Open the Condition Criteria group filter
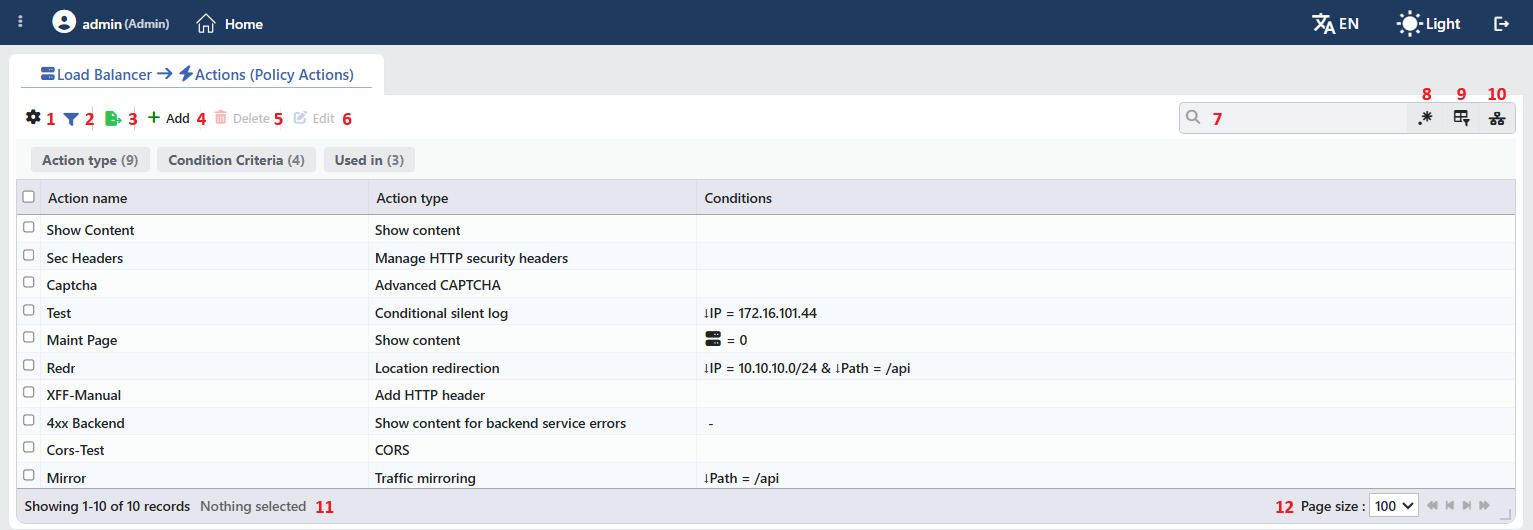This screenshot has width=1533, height=530. click(x=236, y=160)
